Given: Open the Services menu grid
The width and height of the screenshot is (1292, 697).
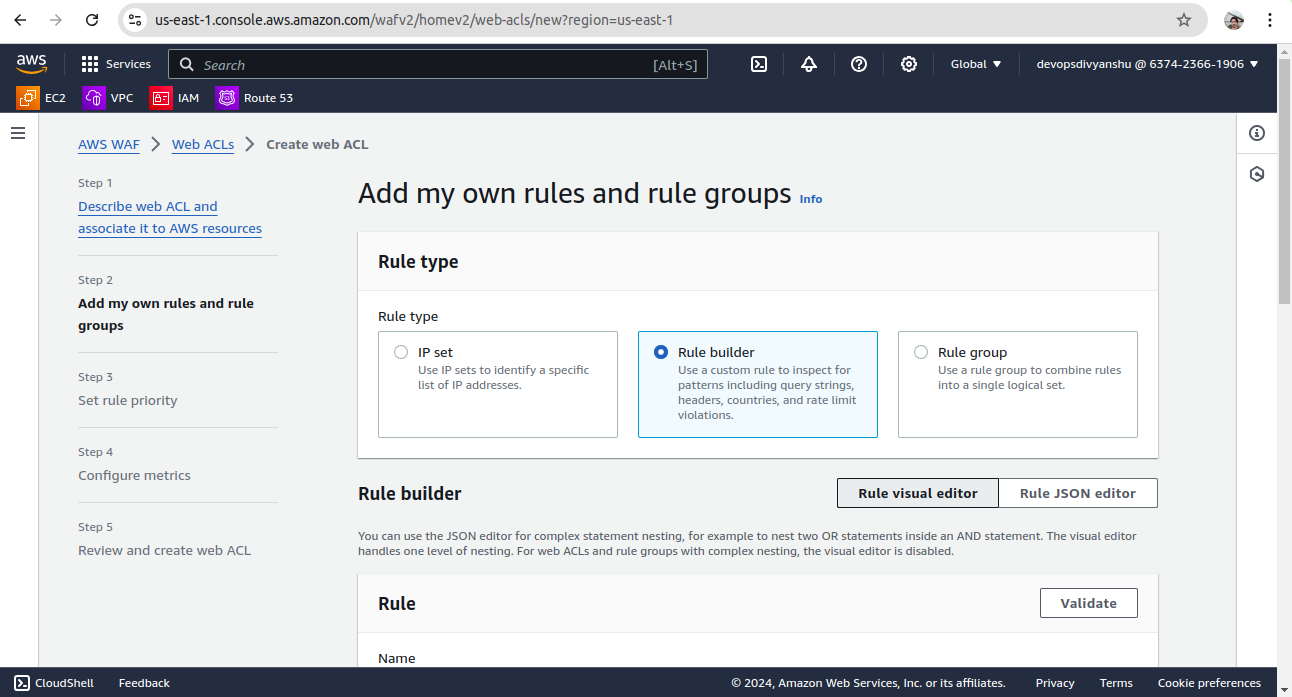Looking at the screenshot, I should coord(116,64).
